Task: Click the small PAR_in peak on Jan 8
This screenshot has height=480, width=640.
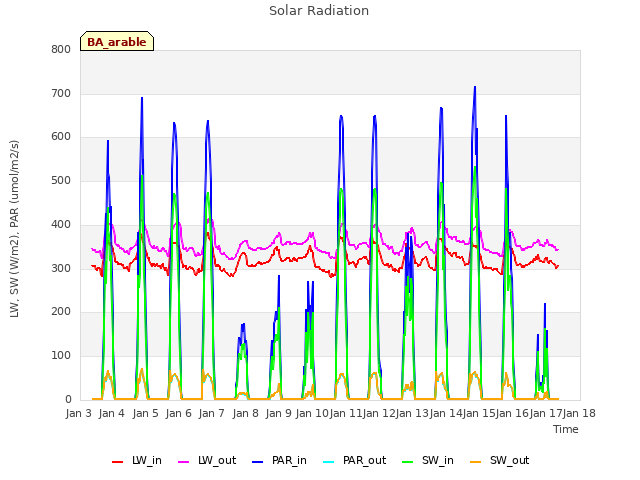Action: (243, 324)
